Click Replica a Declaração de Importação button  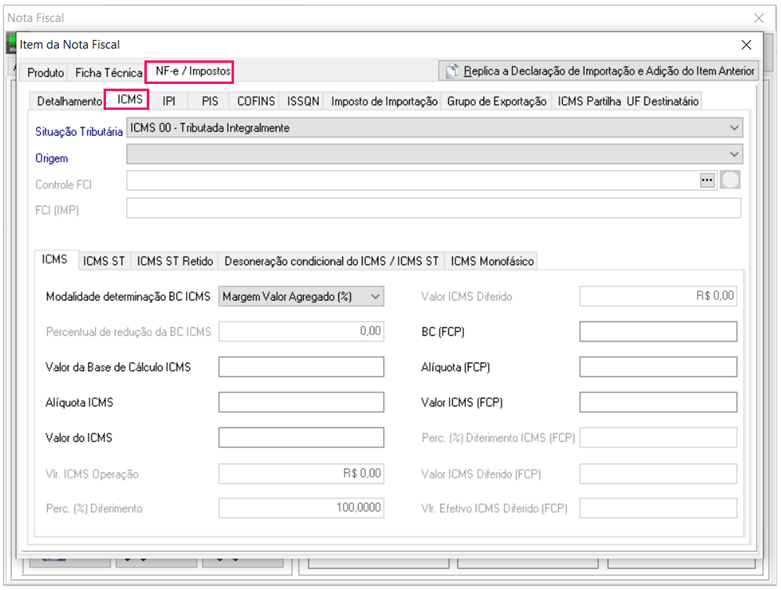tap(598, 71)
